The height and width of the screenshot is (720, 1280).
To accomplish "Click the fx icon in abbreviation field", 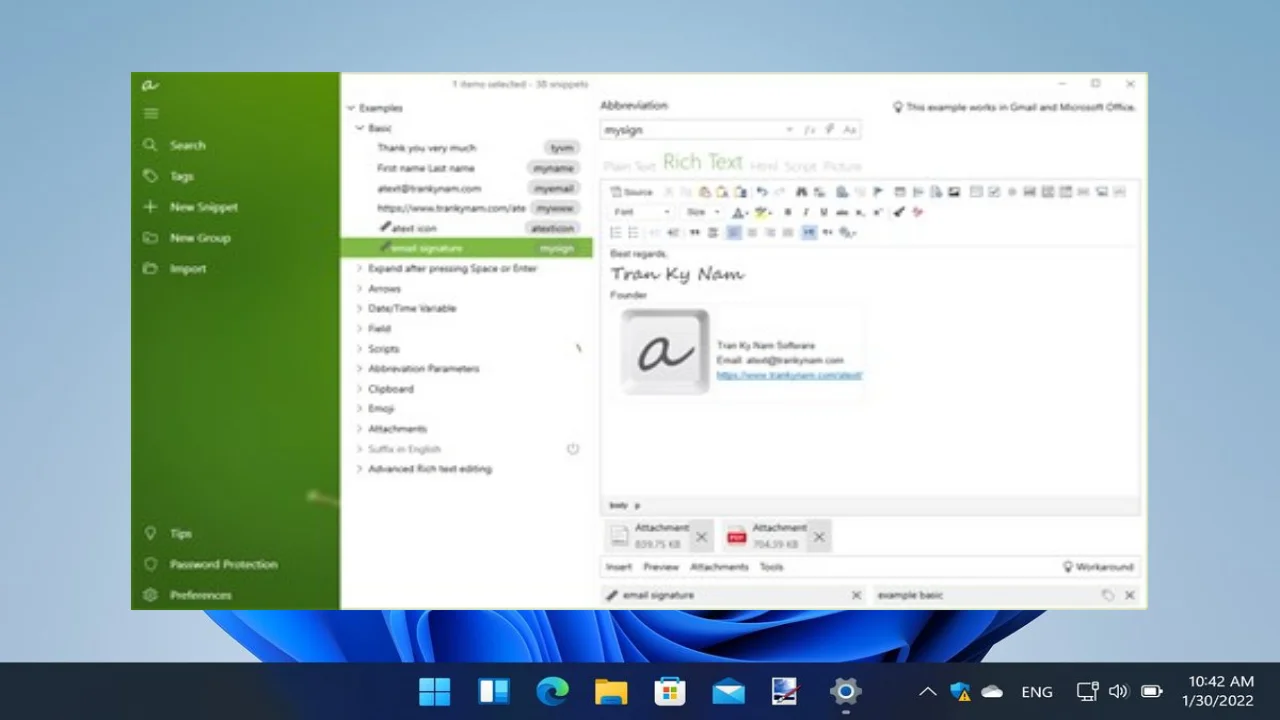I will coord(810,130).
